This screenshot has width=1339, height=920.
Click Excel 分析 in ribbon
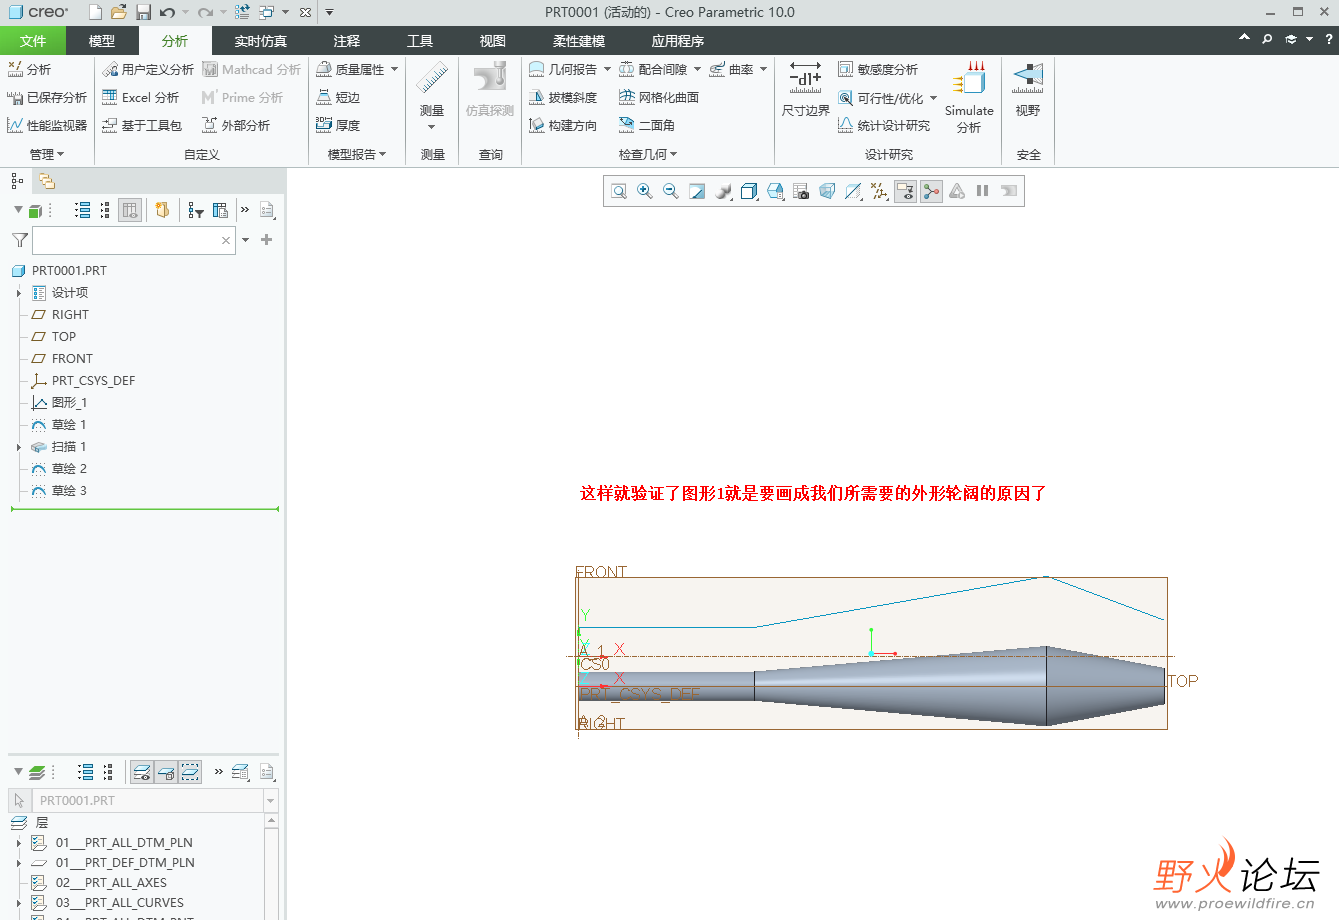141,97
